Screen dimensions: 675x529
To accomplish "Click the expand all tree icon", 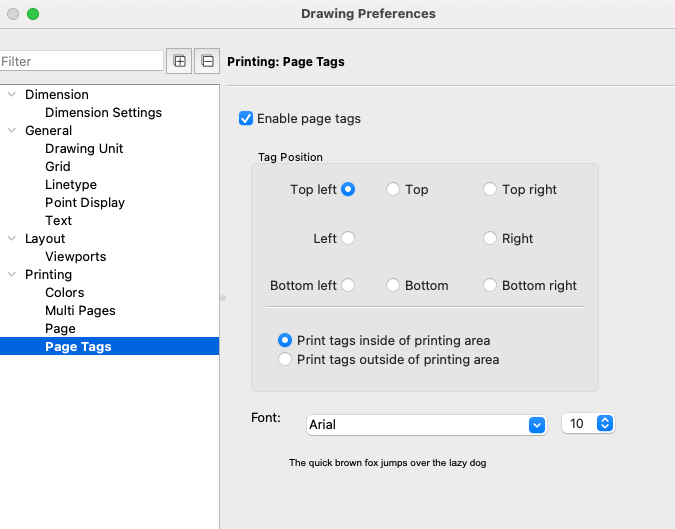I will pyautogui.click(x=180, y=61).
